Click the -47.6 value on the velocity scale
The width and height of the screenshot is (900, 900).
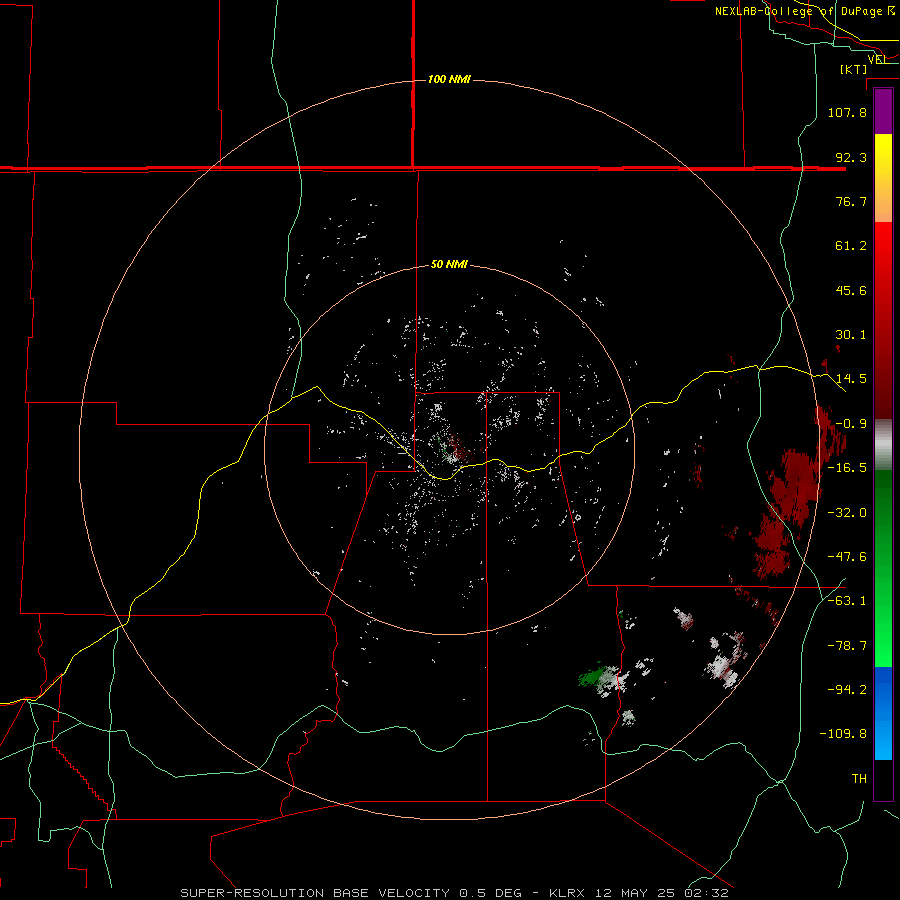pyautogui.click(x=847, y=557)
